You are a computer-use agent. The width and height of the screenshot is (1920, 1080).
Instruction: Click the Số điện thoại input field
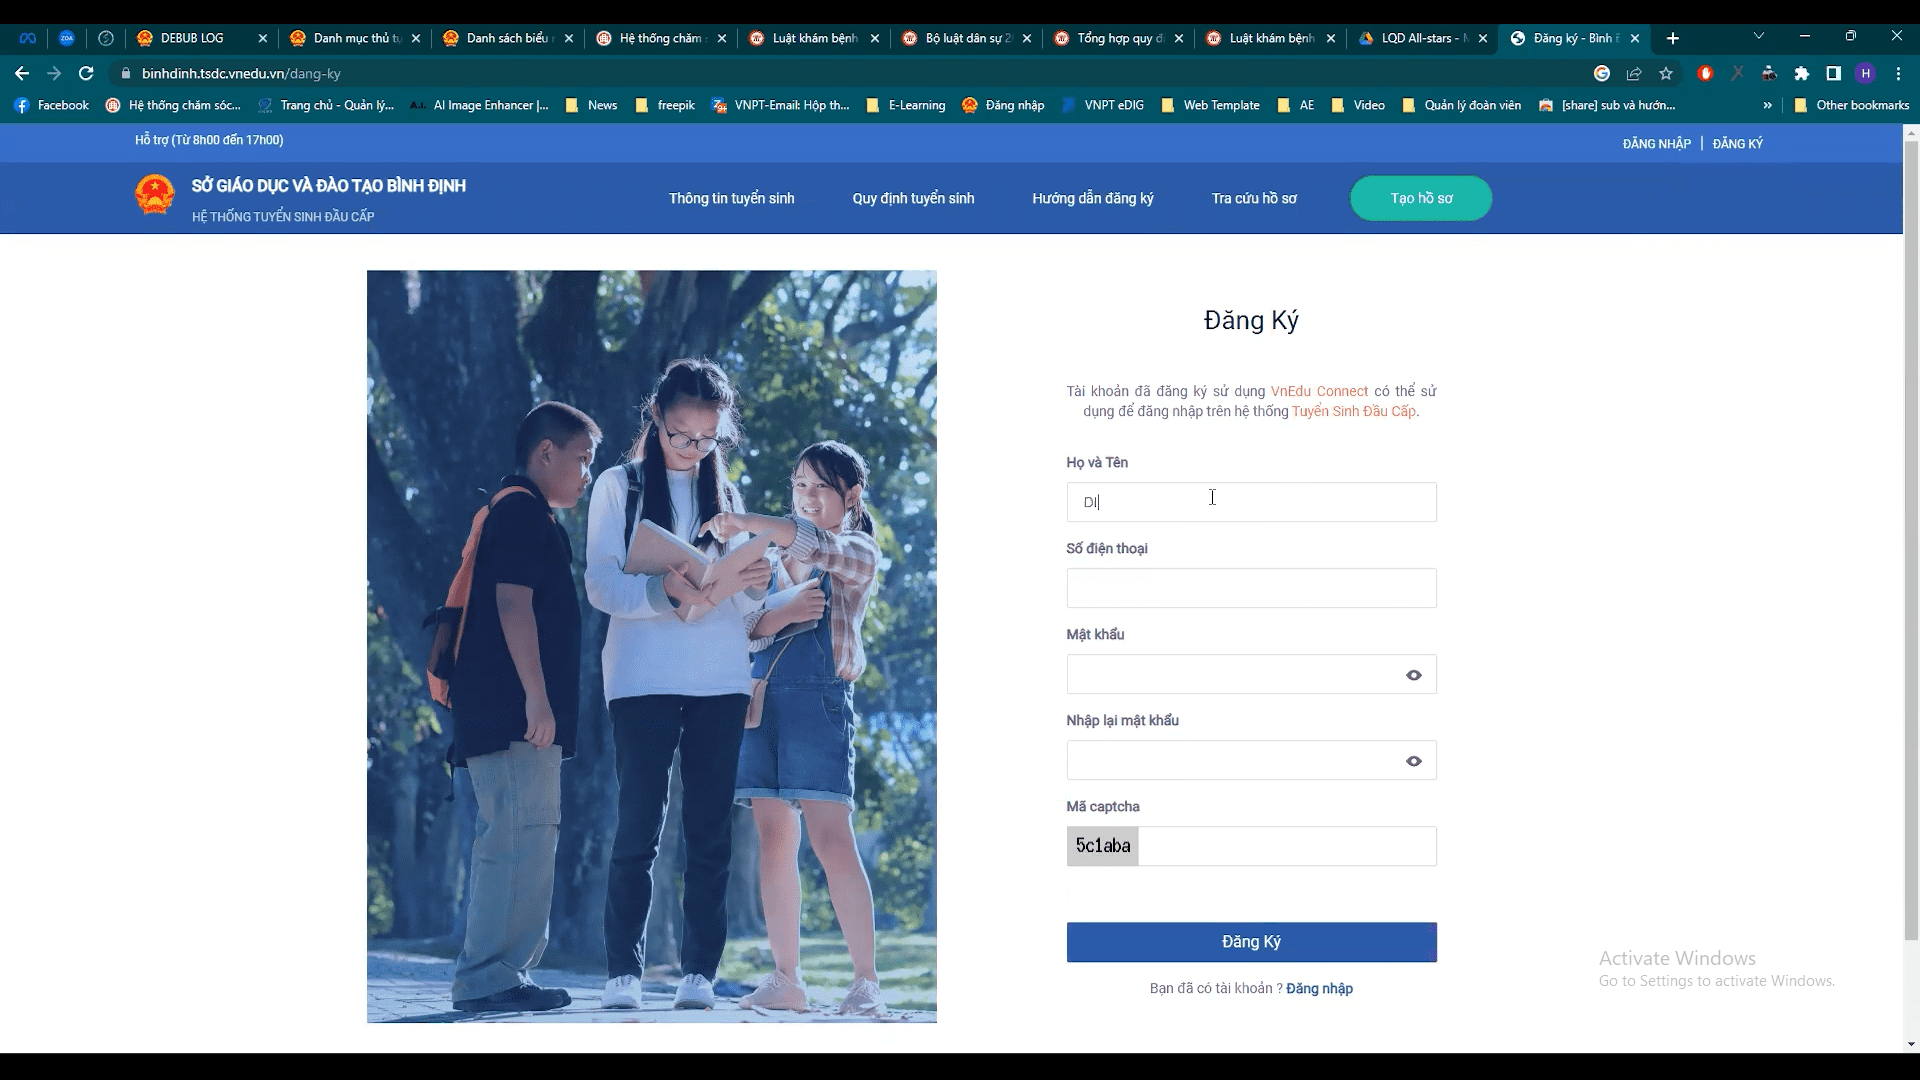click(1251, 588)
